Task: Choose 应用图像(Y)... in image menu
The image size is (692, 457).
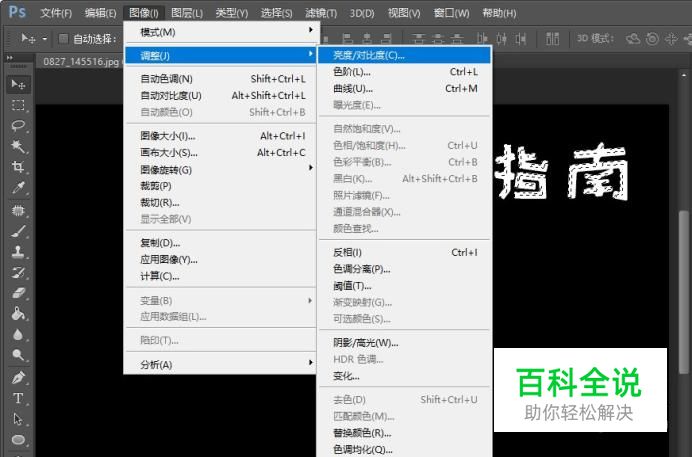Action: 221,259
